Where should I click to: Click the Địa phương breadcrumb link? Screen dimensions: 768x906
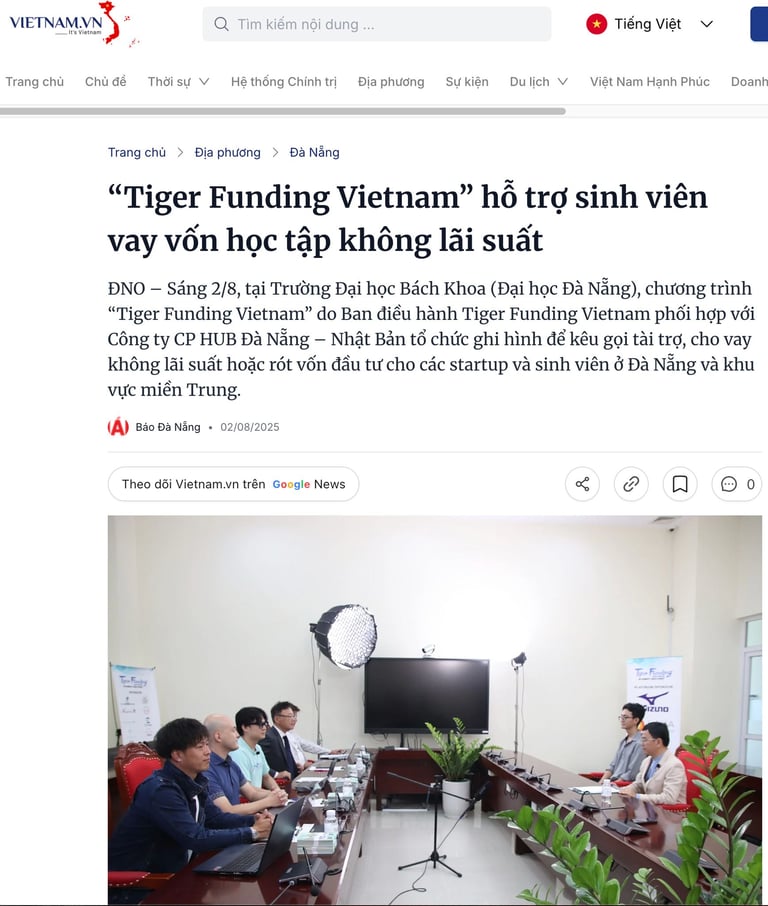228,153
